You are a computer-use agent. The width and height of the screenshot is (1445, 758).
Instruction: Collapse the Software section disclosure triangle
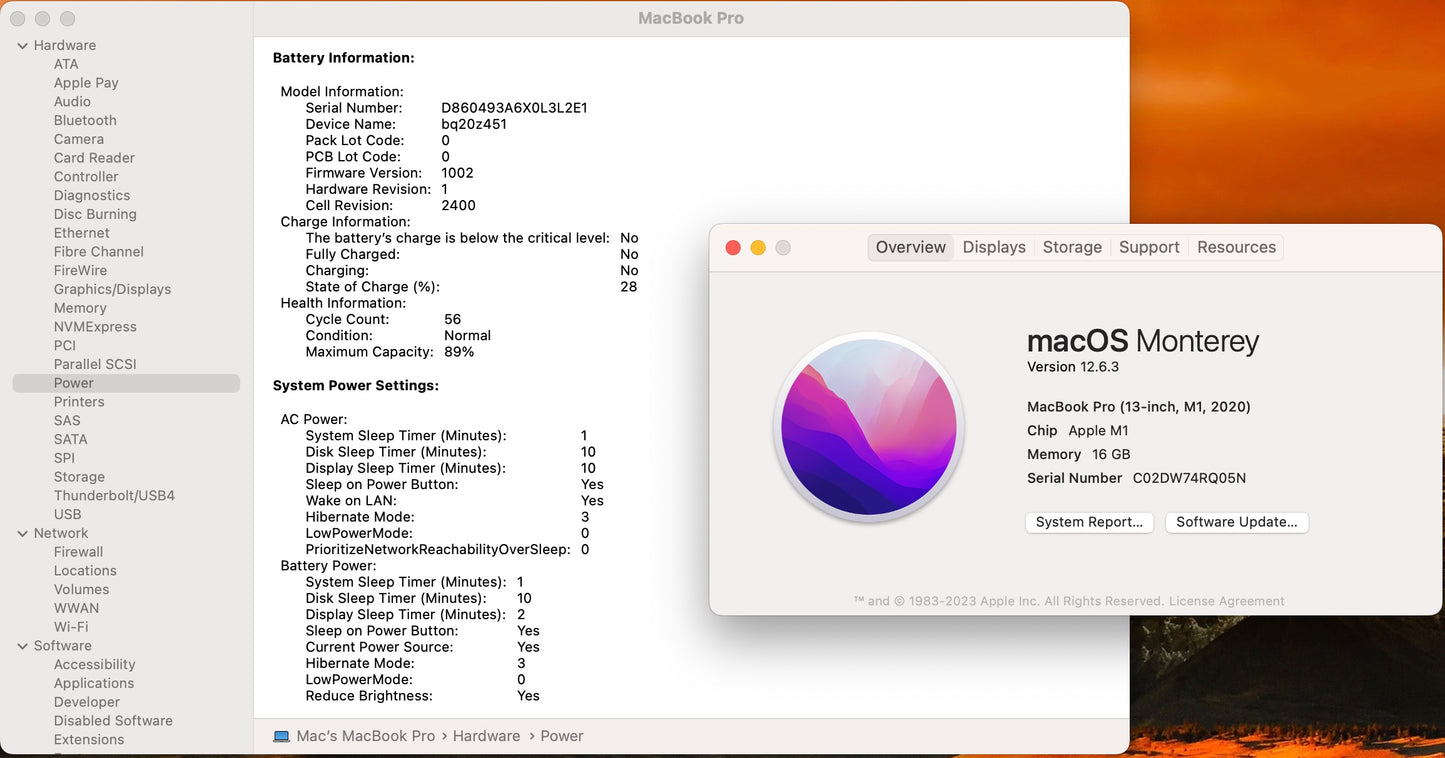(22, 647)
